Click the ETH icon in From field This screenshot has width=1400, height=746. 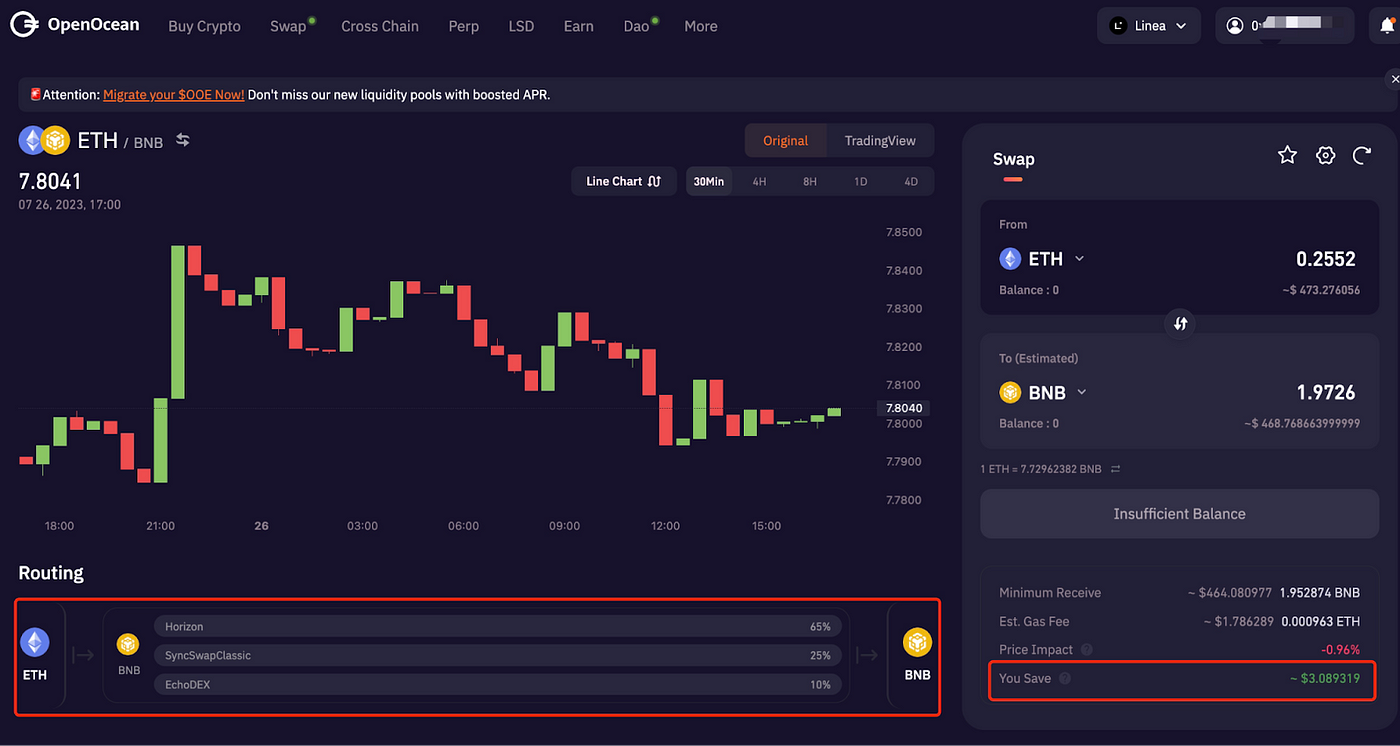[1010, 259]
